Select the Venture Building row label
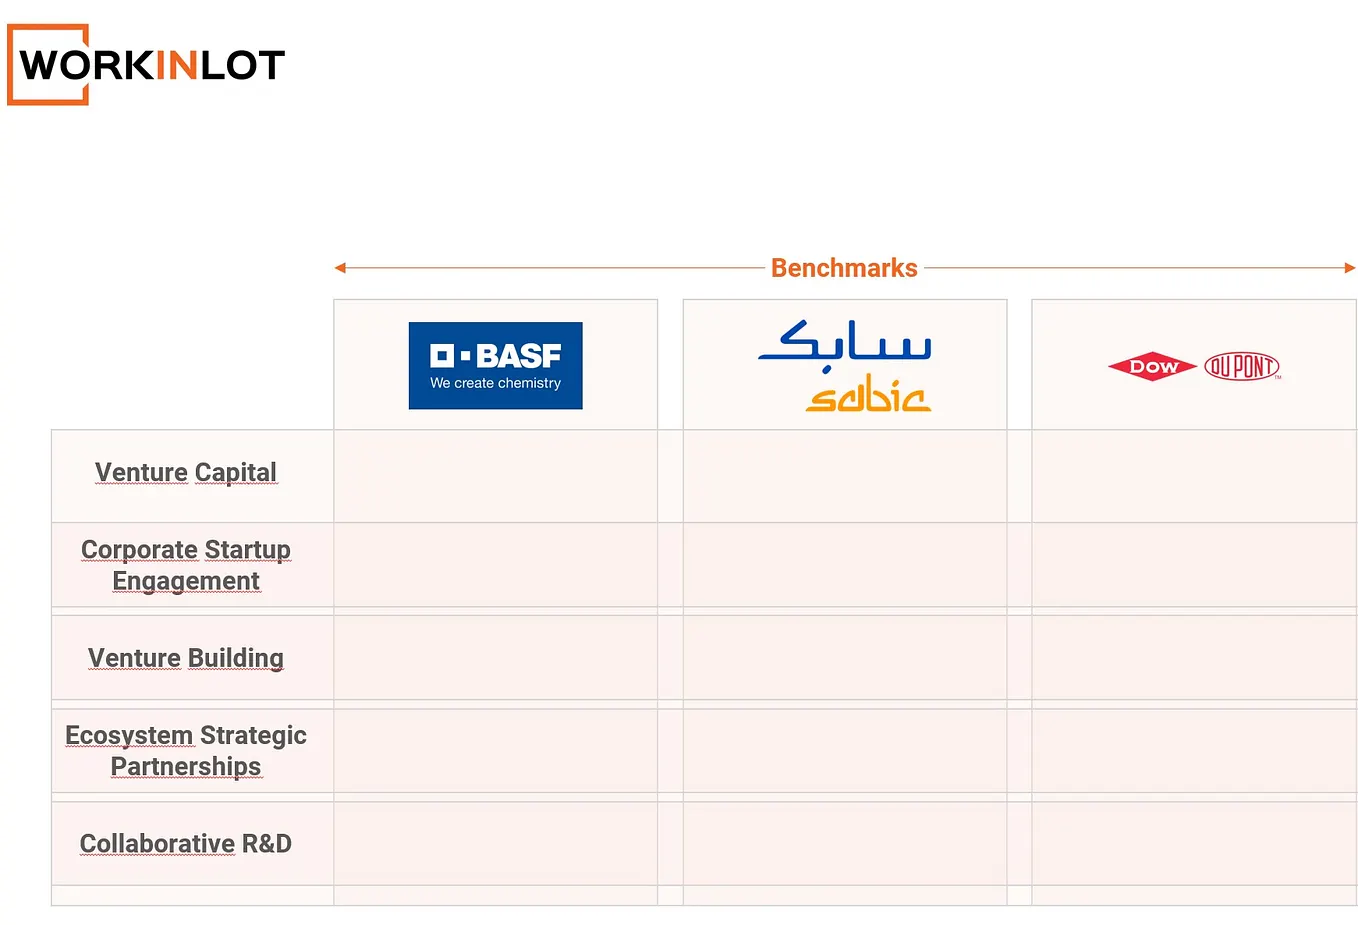 tap(186, 658)
